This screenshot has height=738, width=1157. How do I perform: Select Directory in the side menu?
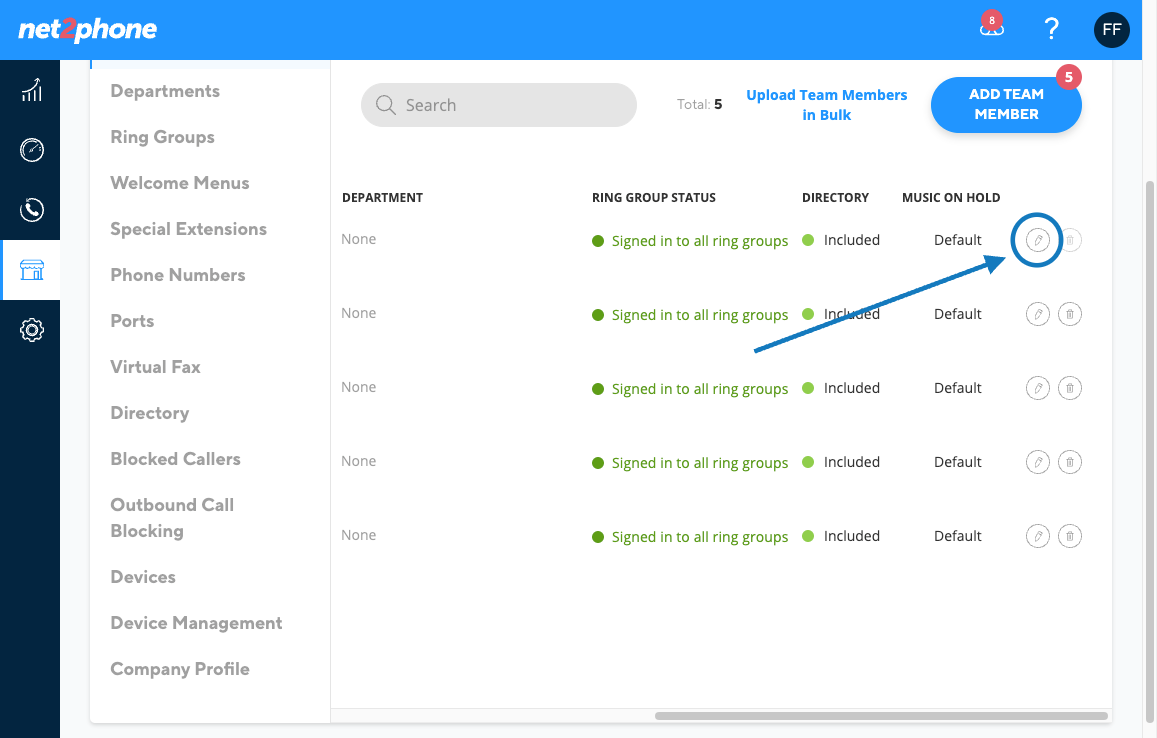150,413
